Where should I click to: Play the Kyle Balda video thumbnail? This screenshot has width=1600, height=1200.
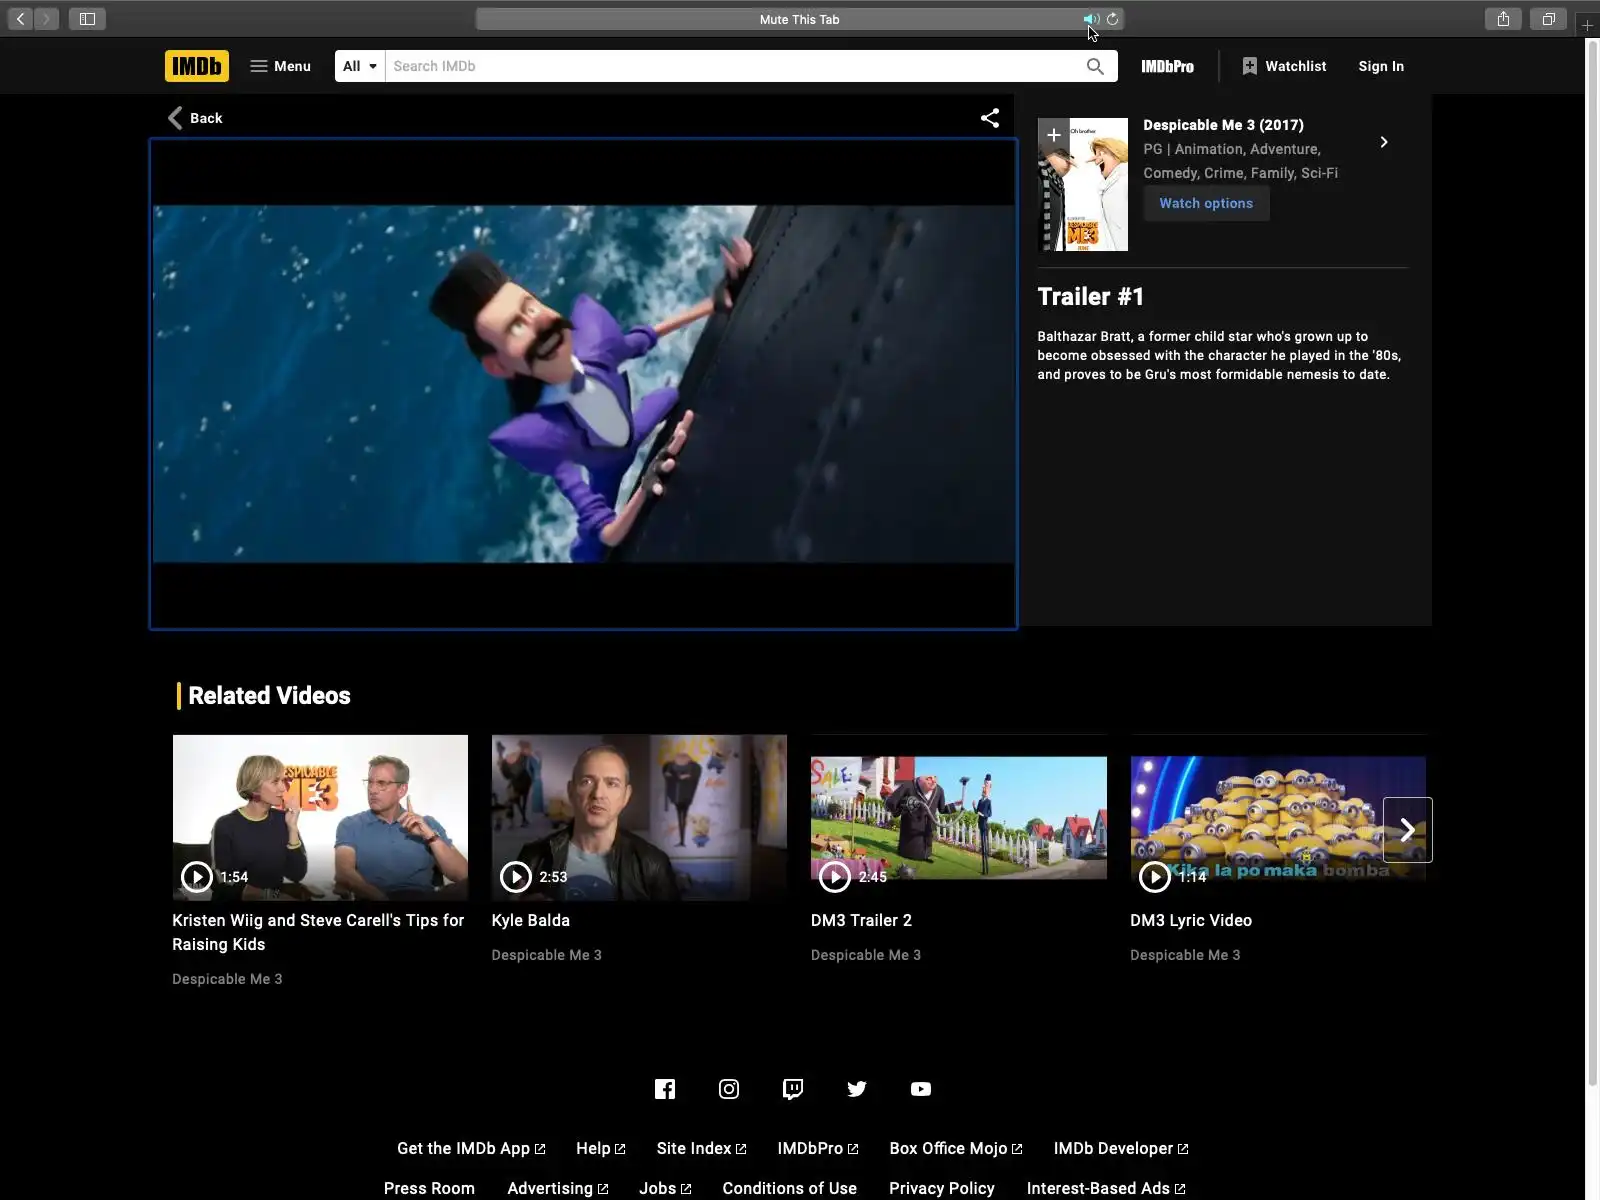[639, 817]
